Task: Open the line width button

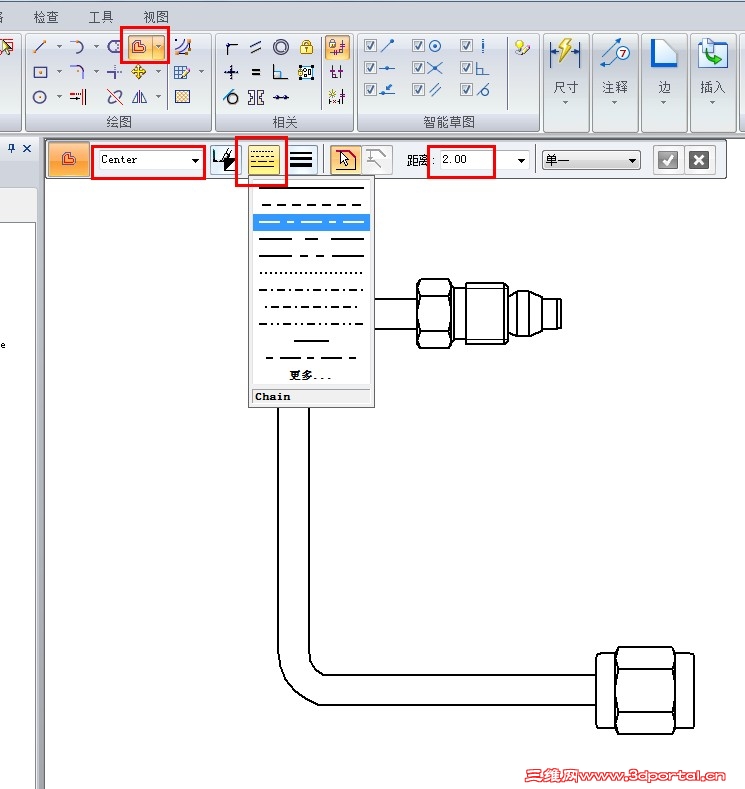Action: coord(301,160)
